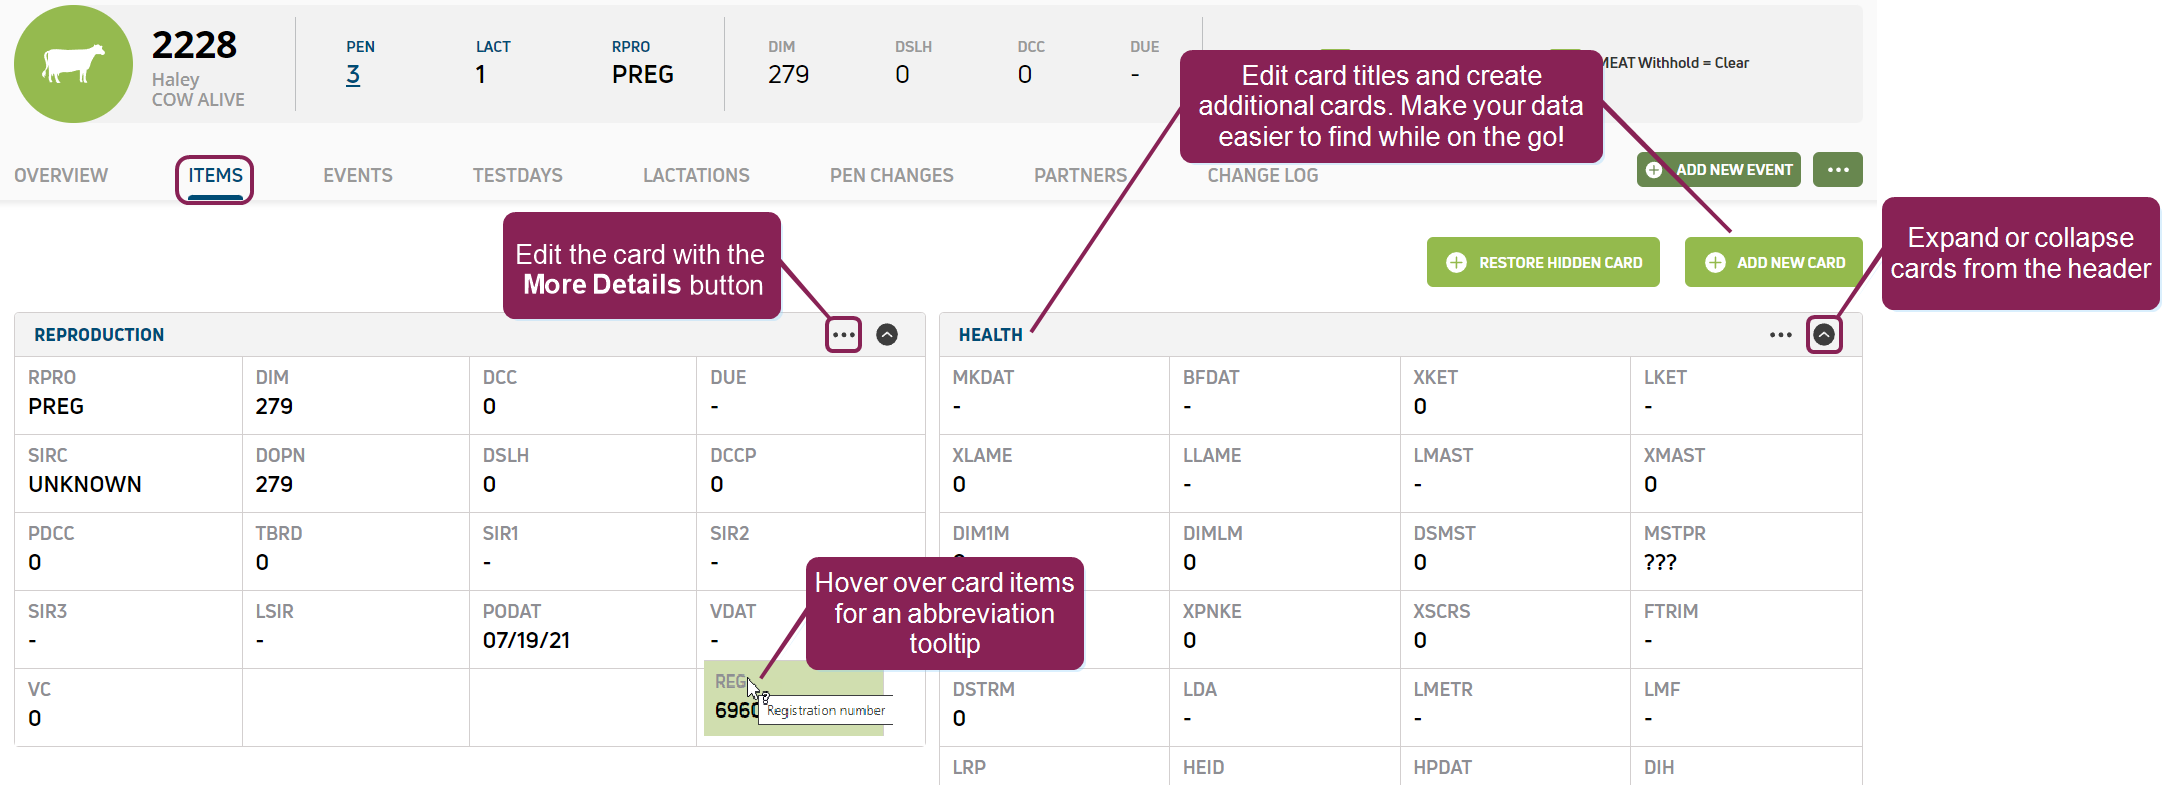Click plus icon on Restore Hidden Card
Image resolution: width=2177 pixels, height=785 pixels.
point(1457,262)
